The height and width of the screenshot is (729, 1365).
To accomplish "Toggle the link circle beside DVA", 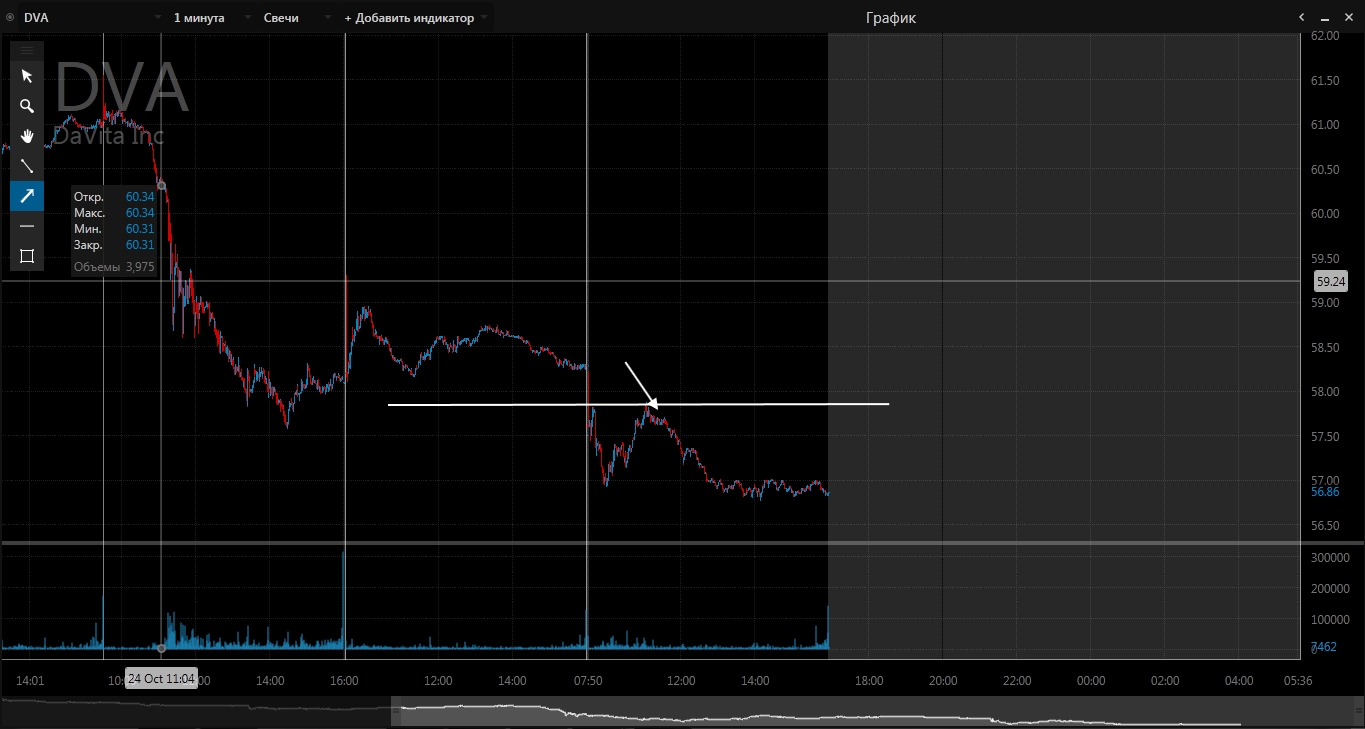I will (x=10, y=18).
